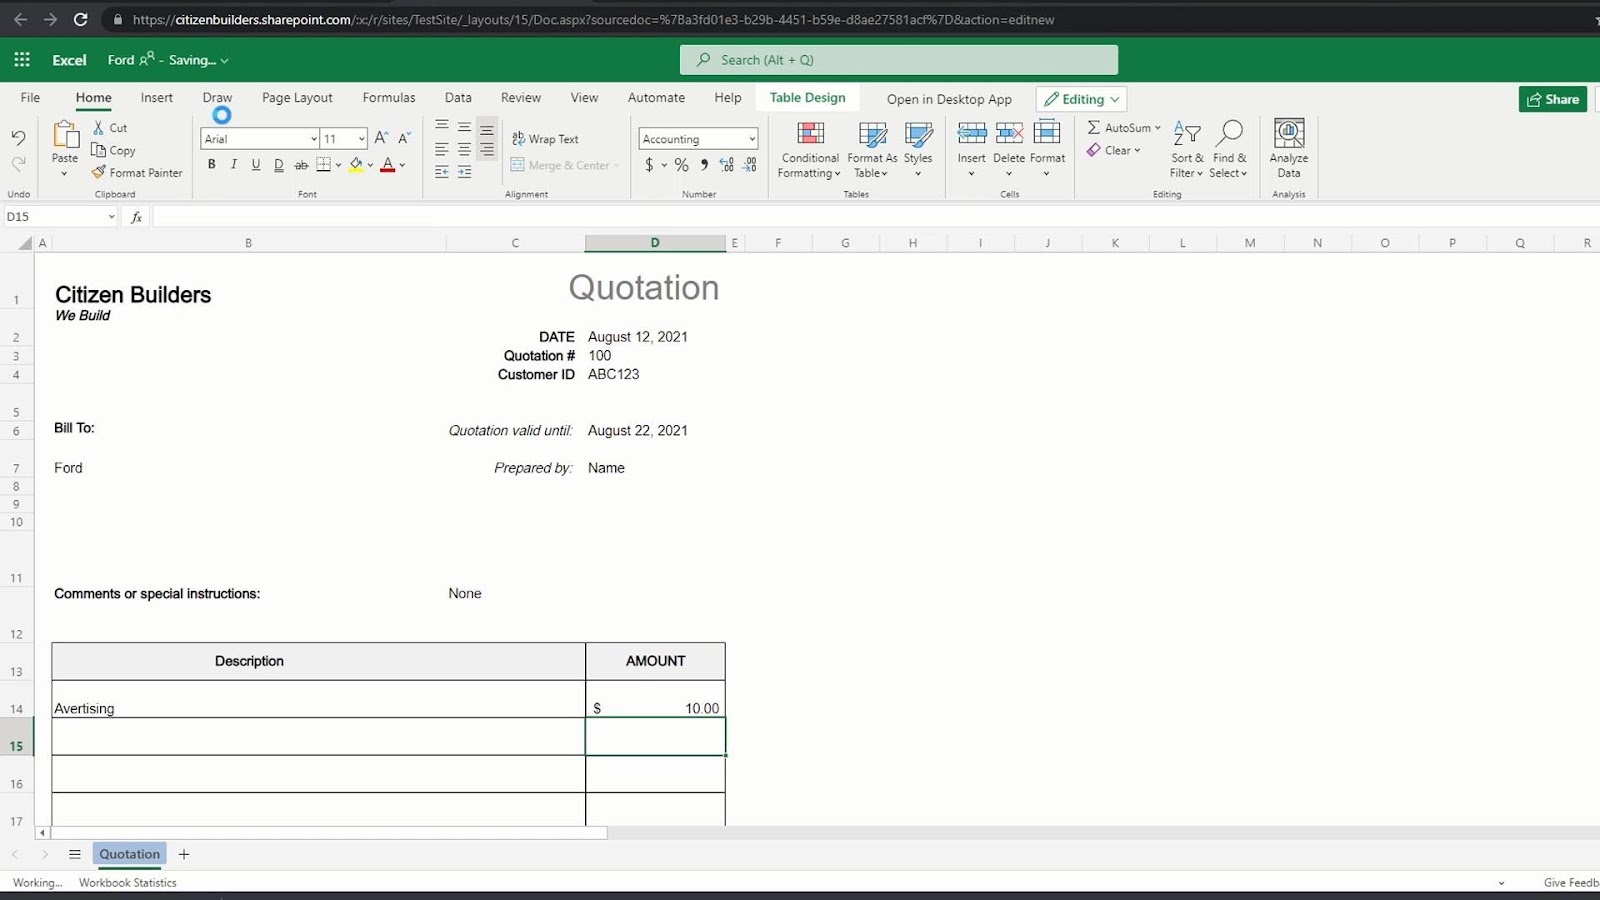Add a new sheet with plus icon
1600x900 pixels.
click(183, 854)
